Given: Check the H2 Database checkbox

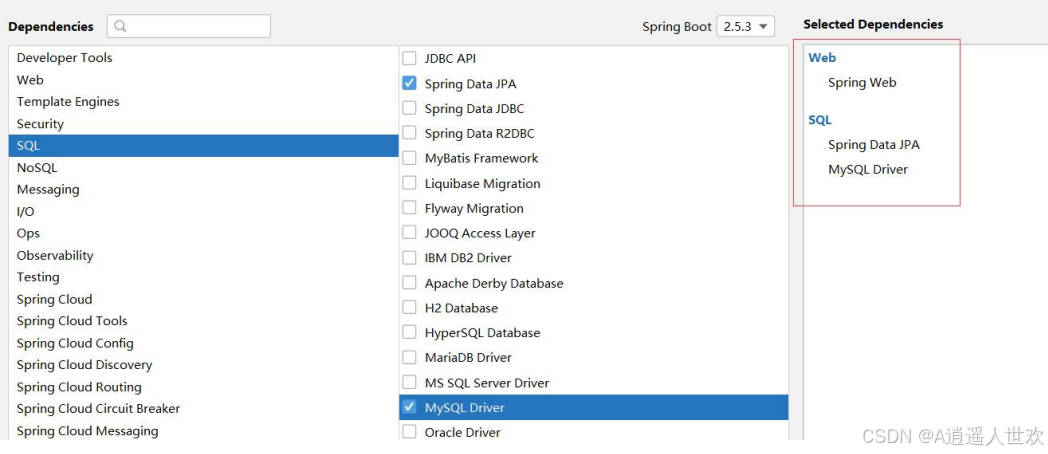Looking at the screenshot, I should click(x=409, y=308).
